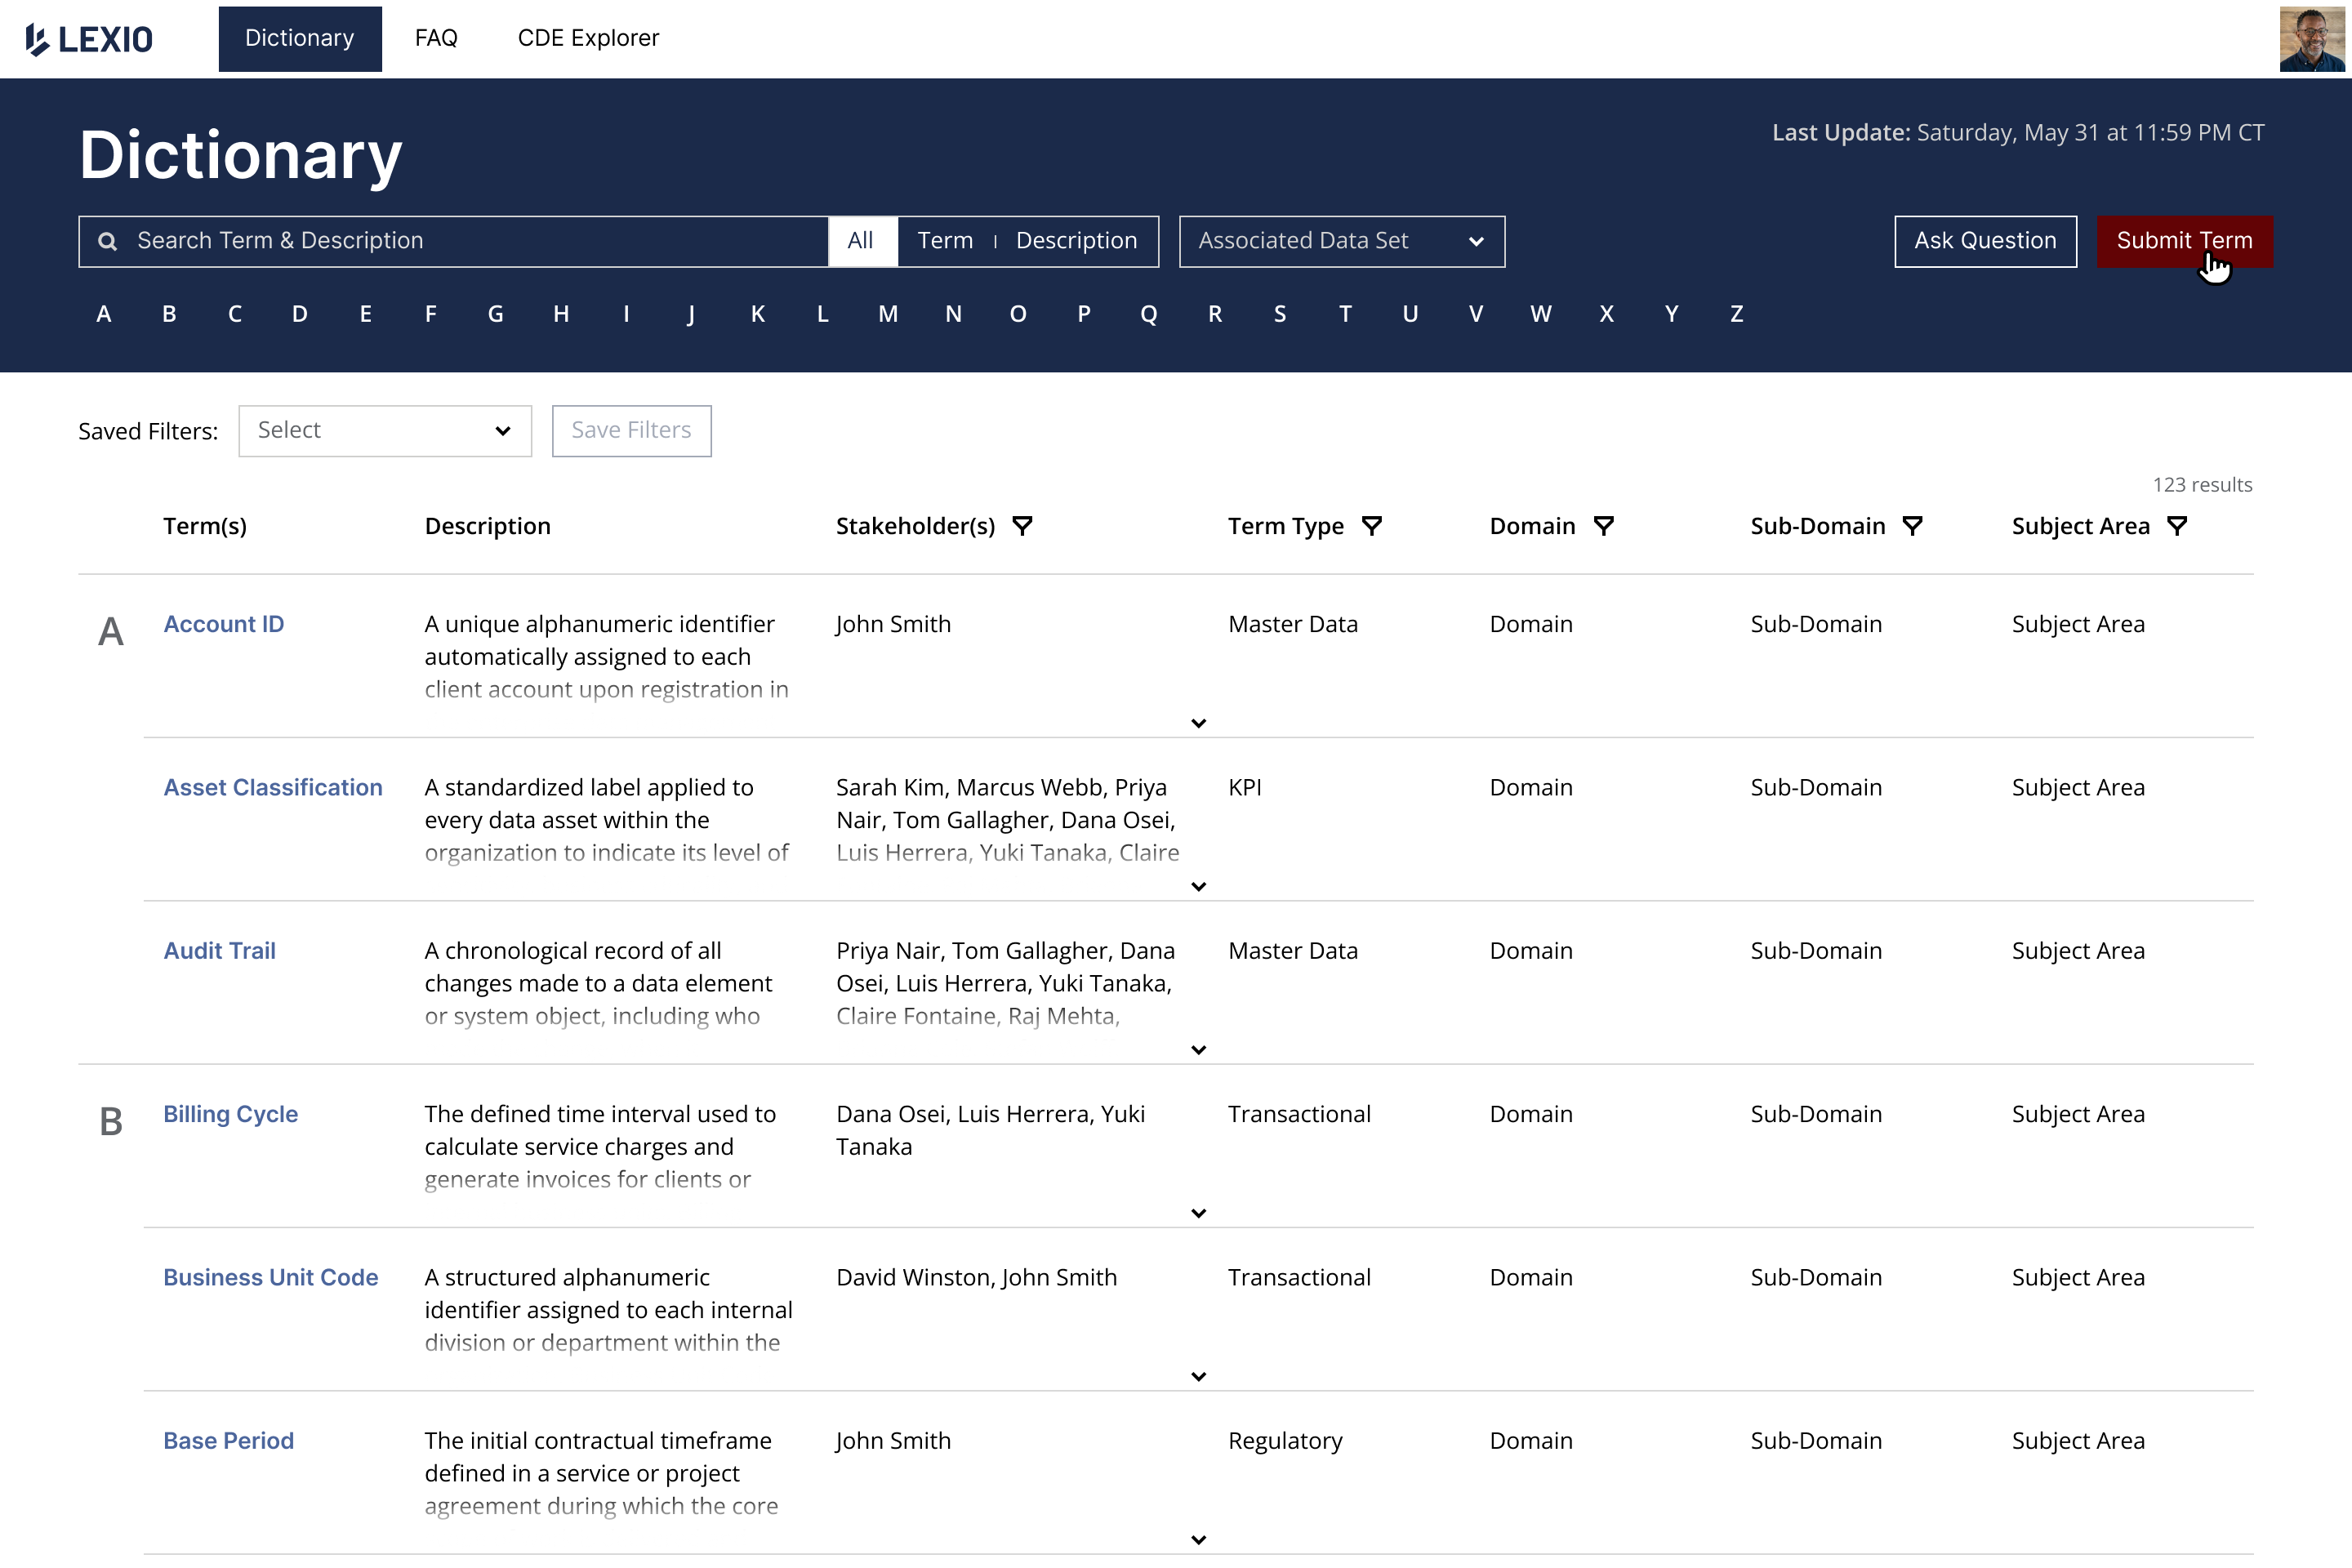Click the Description column header
Image resolution: width=2352 pixels, height=1568 pixels.
click(488, 526)
